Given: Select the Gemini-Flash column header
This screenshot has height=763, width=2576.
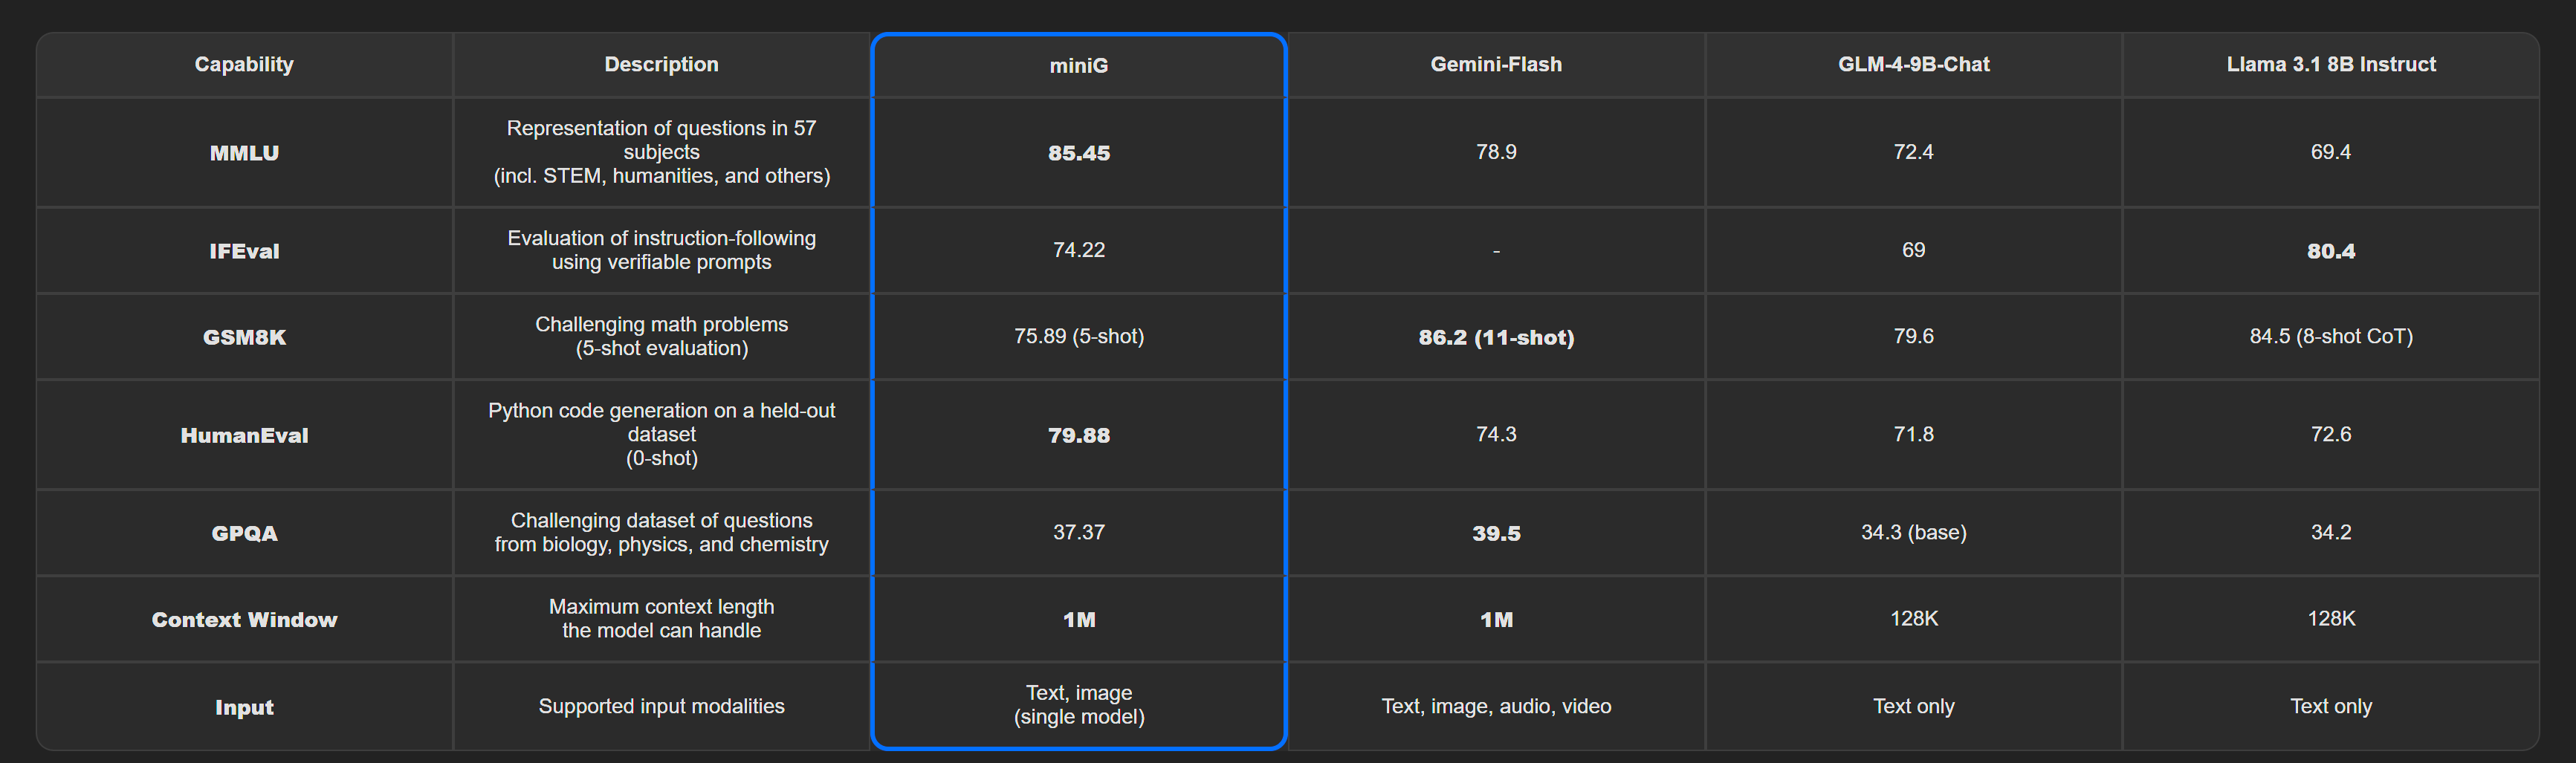Looking at the screenshot, I should click(x=1495, y=64).
